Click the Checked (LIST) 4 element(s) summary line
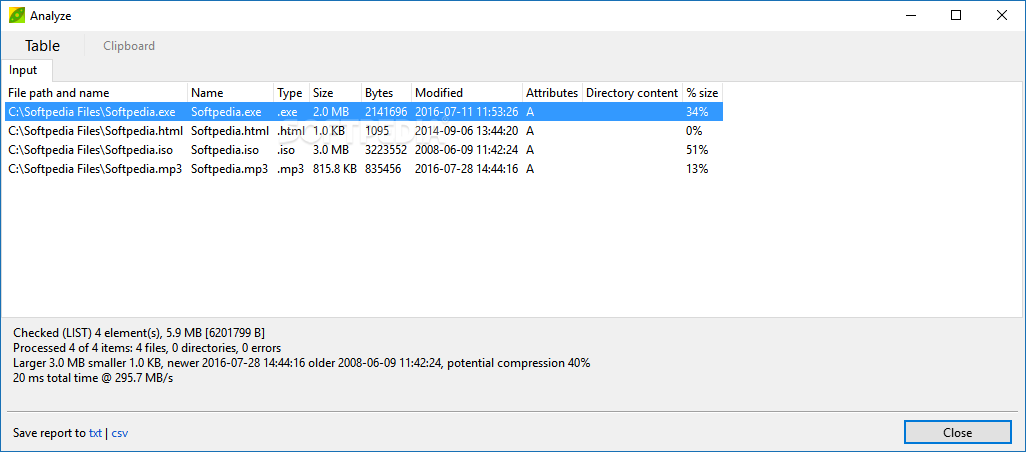 [x=139, y=333]
